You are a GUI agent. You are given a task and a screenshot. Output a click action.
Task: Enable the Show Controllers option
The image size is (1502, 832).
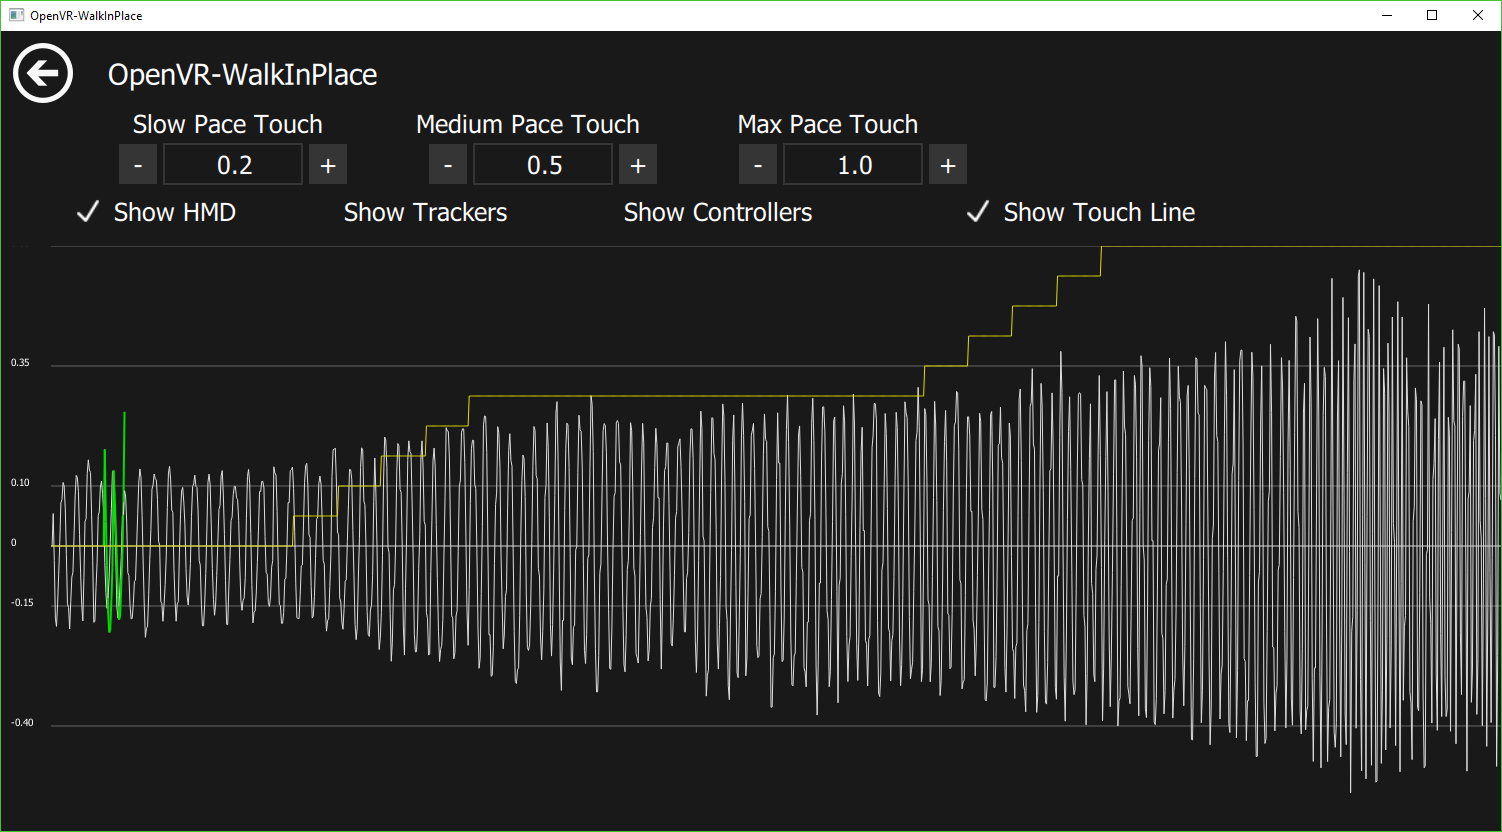click(717, 212)
